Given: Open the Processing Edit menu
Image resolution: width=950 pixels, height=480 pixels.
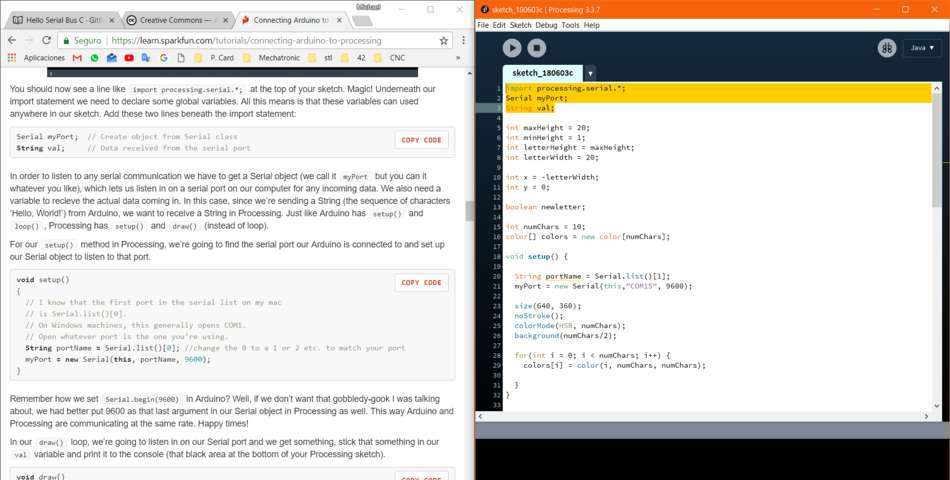Looking at the screenshot, I should point(499,25).
